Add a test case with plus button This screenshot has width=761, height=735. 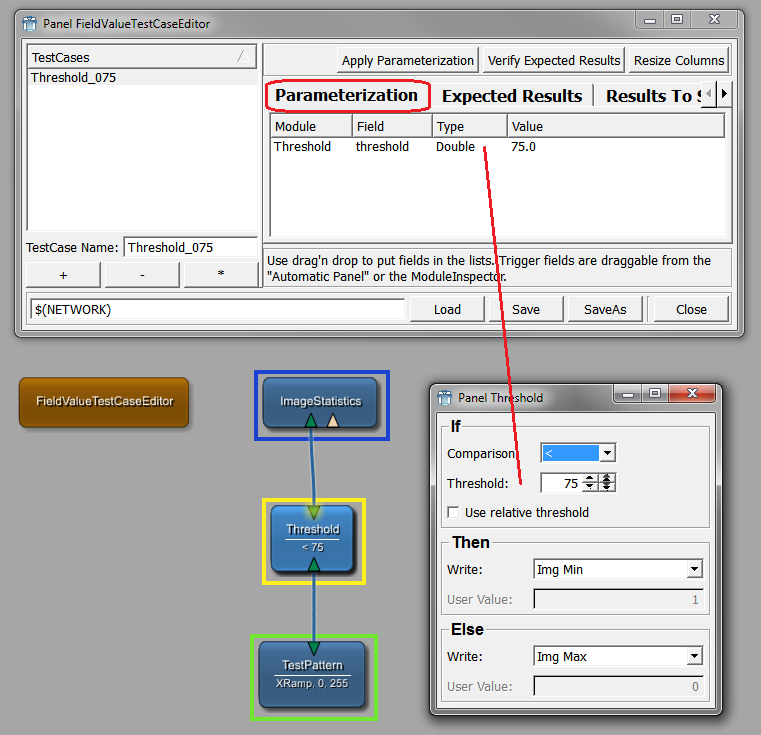63,274
